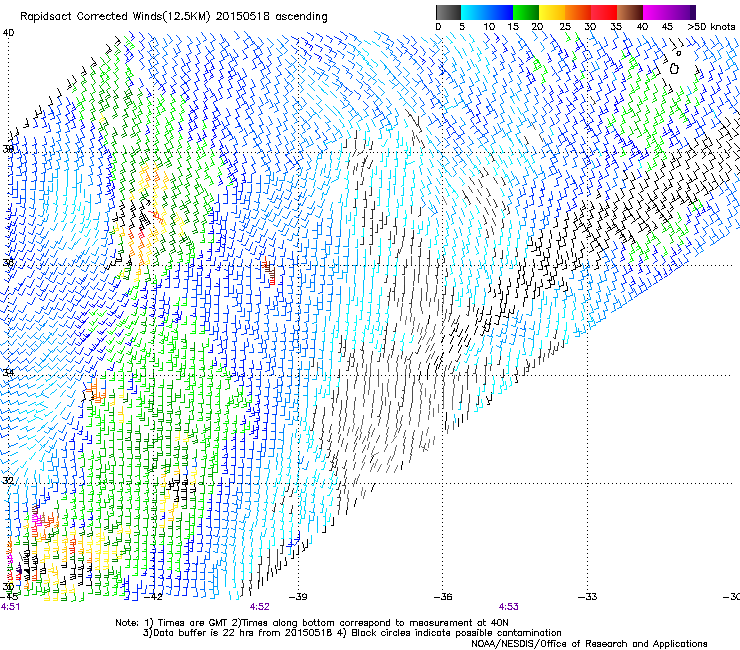This screenshot has width=740, height=650.
Task: Click the longitude label '-39'
Action: pyautogui.click(x=298, y=597)
